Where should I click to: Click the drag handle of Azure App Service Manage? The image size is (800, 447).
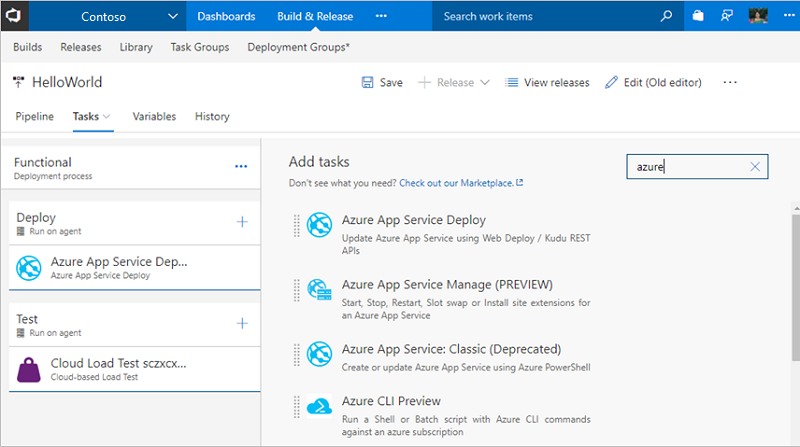pos(296,290)
